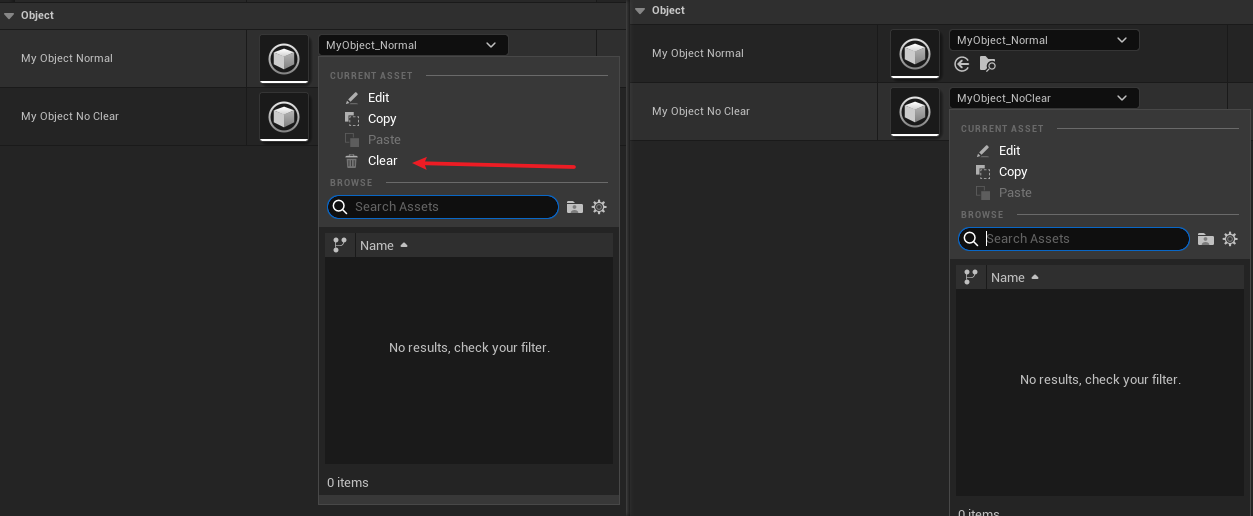Image resolution: width=1253 pixels, height=516 pixels.
Task: Collapse the MyObject_Normal dropdown in left panel
Action: (x=412, y=45)
